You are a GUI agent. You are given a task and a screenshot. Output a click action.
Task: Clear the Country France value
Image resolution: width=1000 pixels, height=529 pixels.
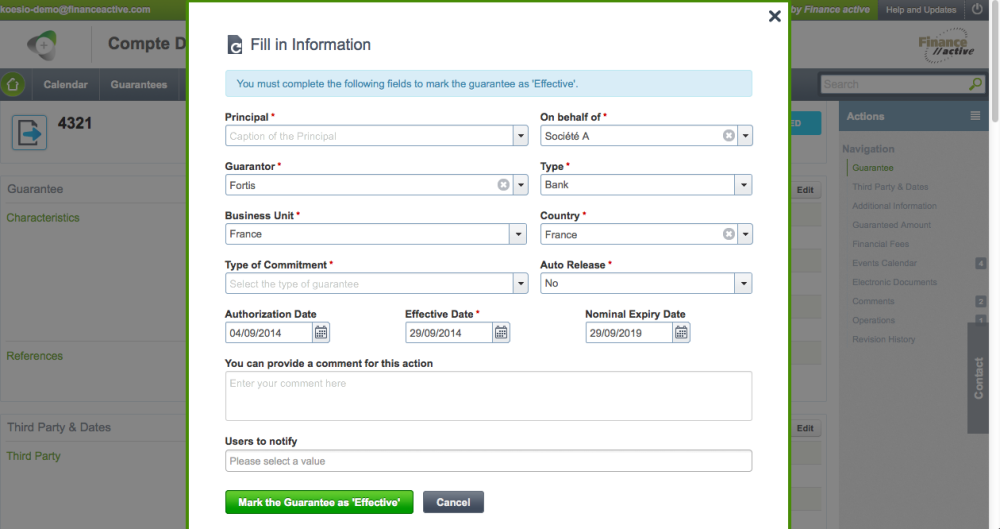coord(728,234)
